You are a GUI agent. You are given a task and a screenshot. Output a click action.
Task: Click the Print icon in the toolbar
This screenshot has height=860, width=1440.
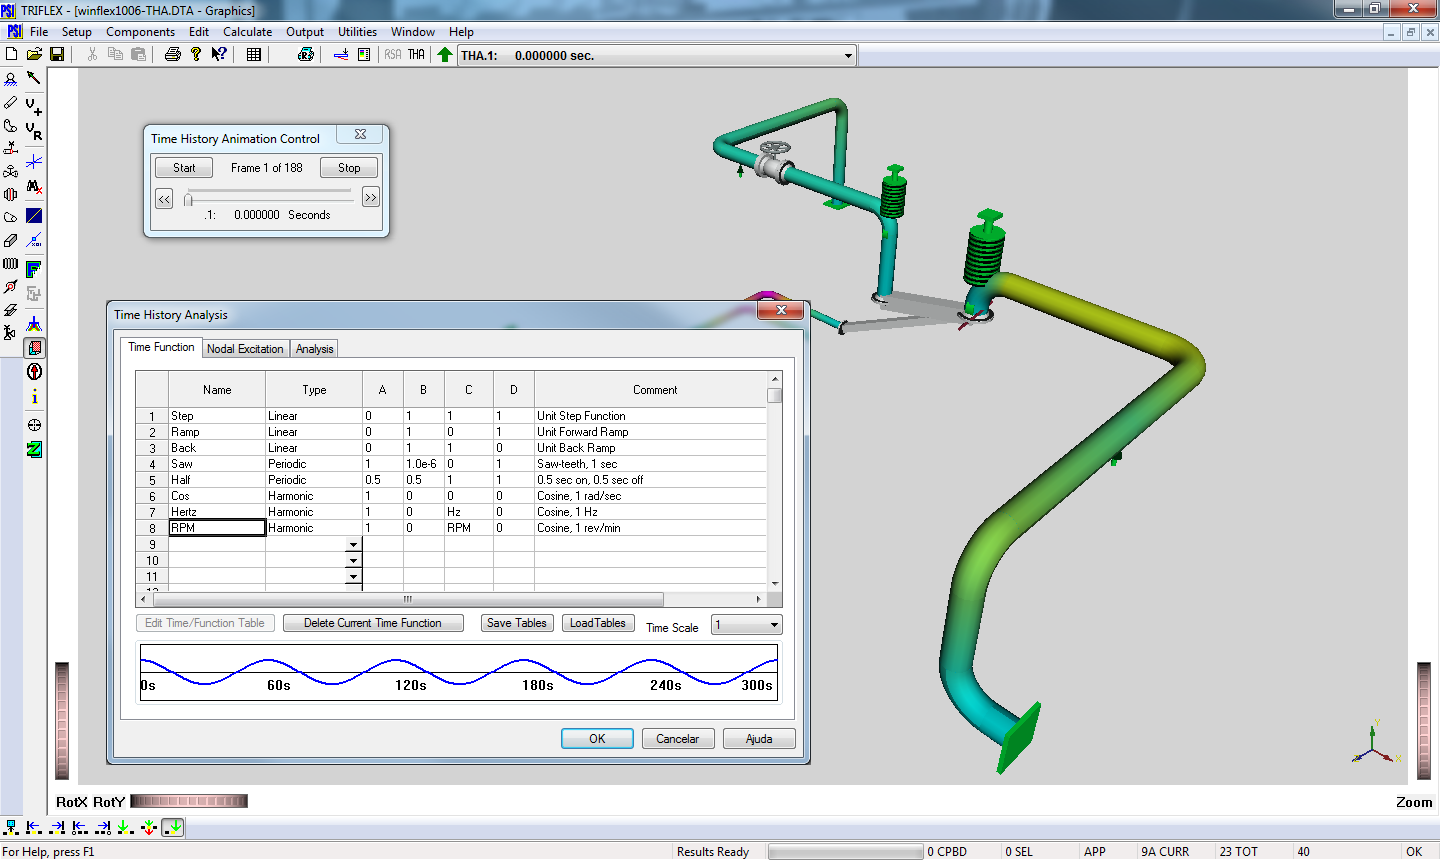(x=172, y=54)
